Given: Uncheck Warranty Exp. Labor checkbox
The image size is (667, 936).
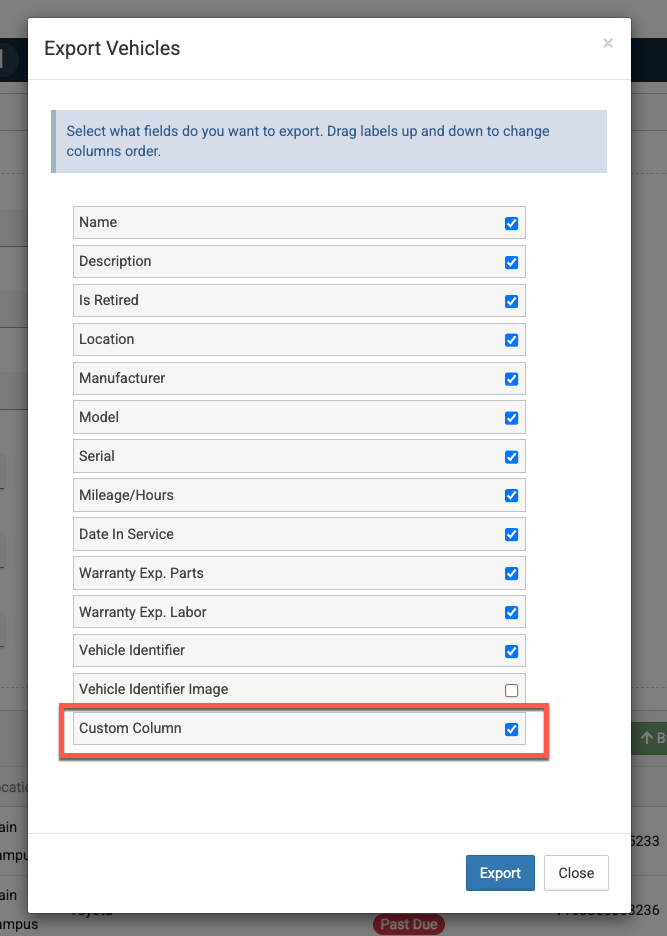Looking at the screenshot, I should tap(511, 613).
